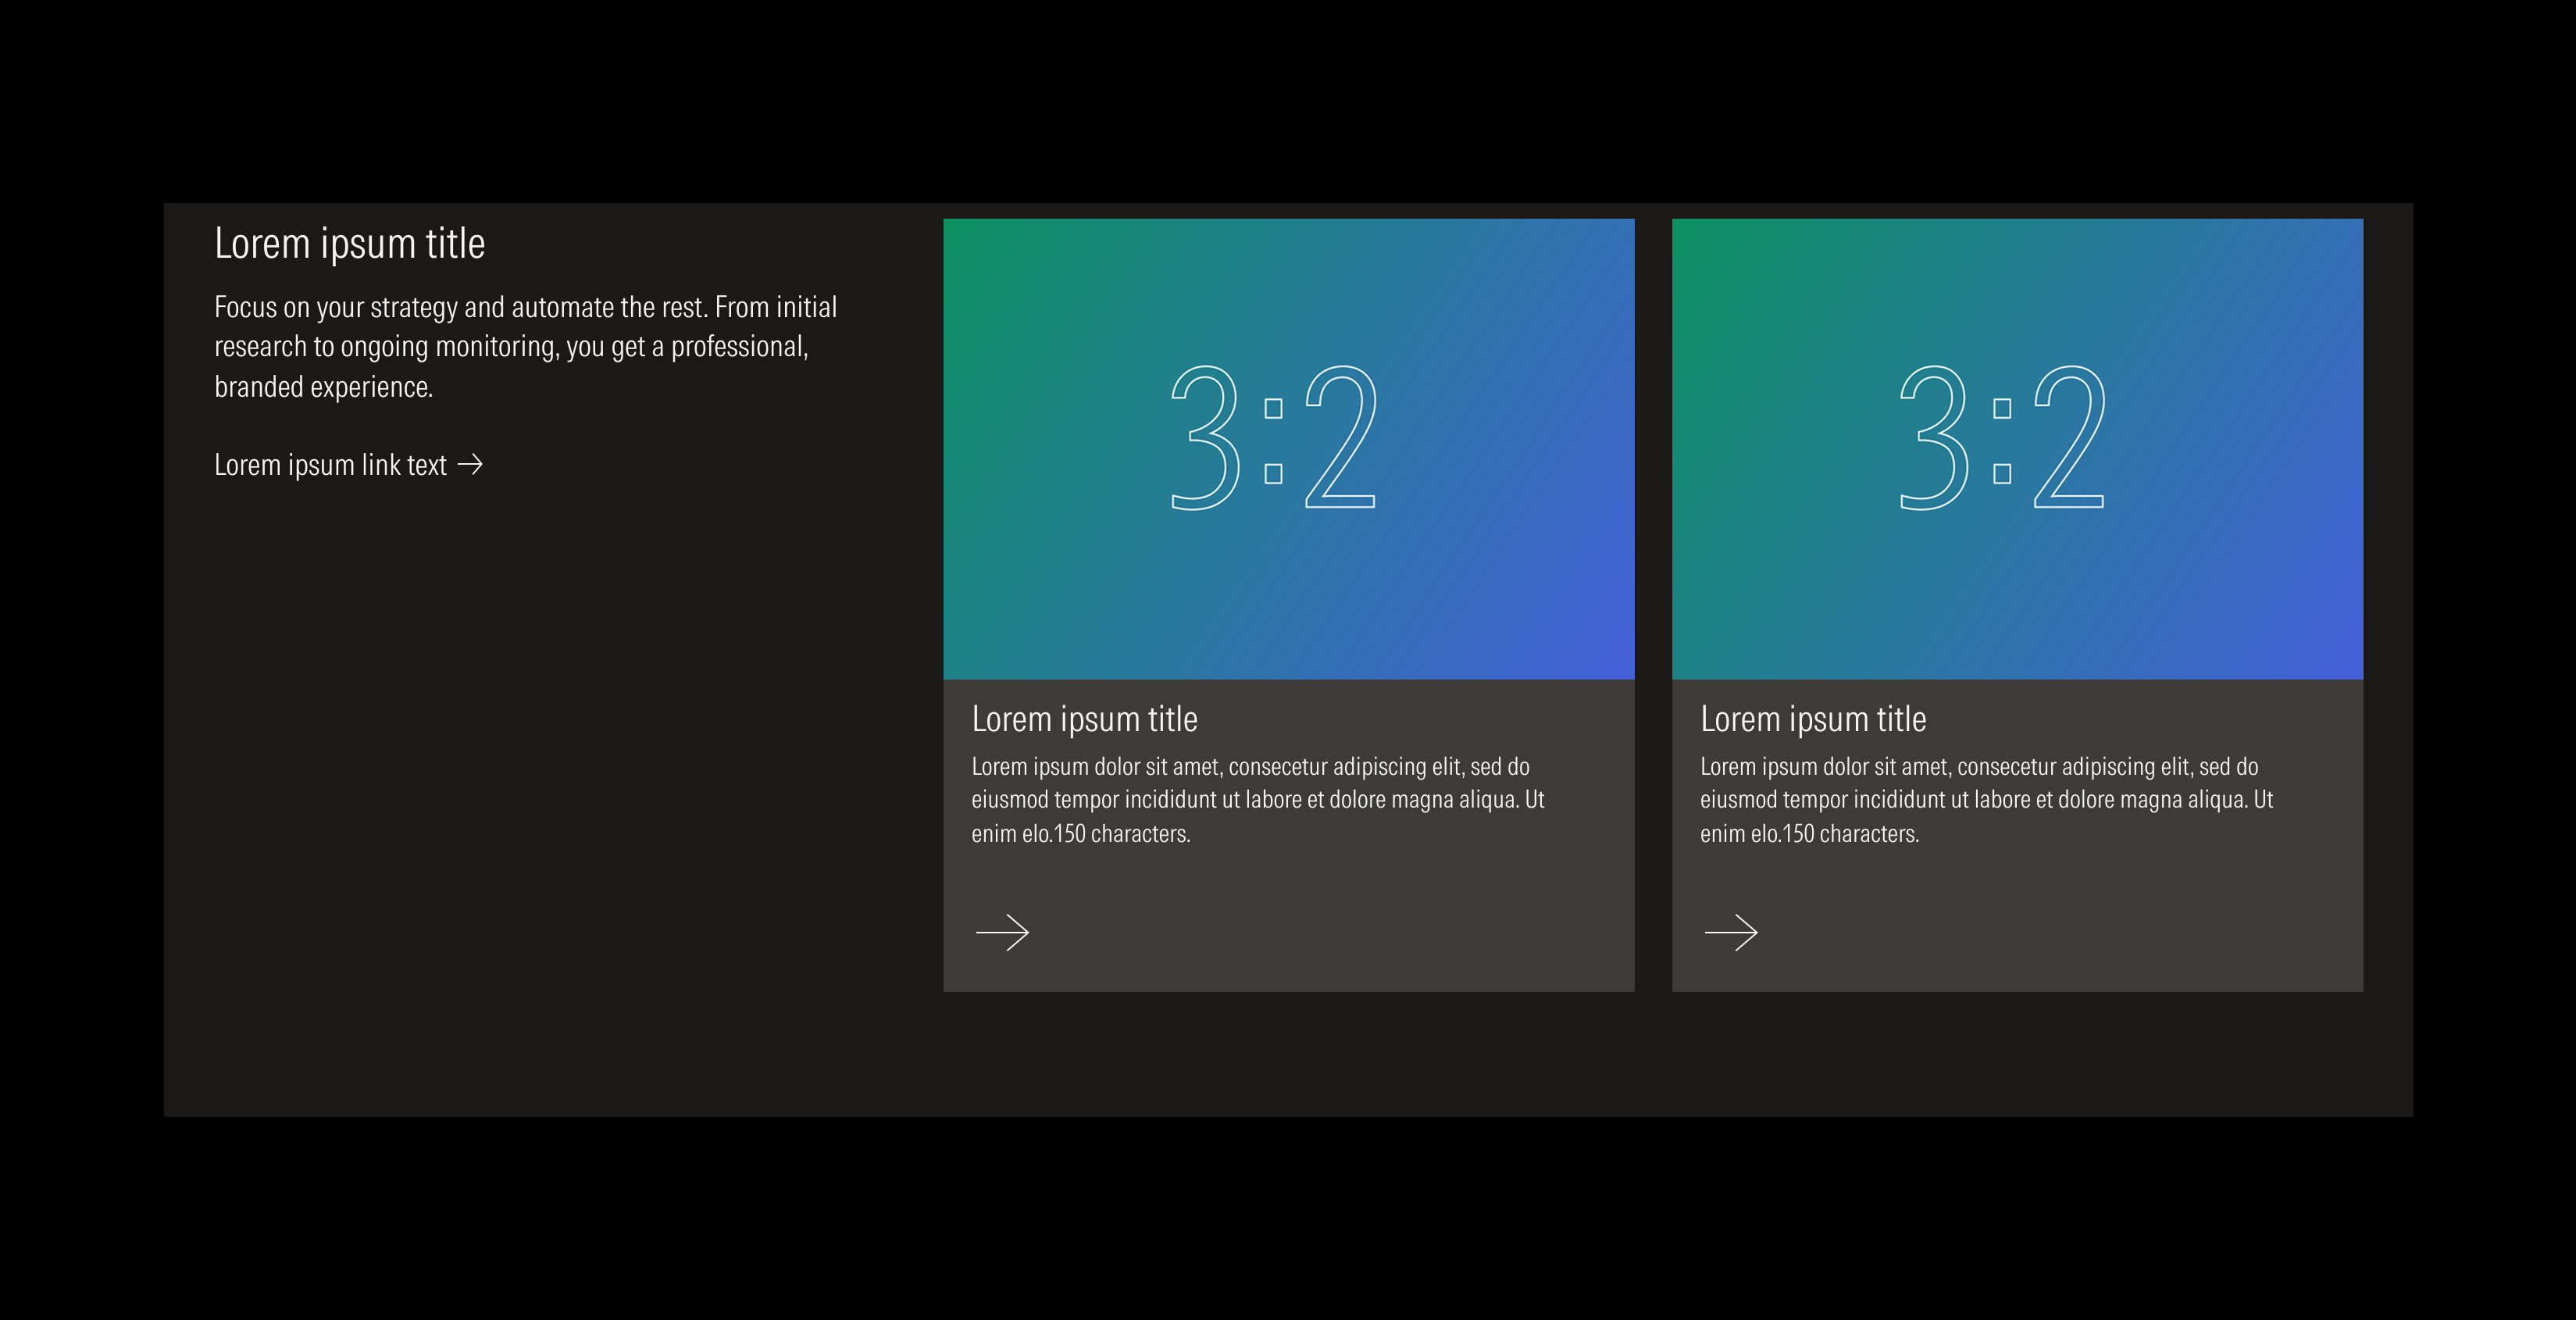
Task: Click the left card's 'Lorem ipsum title' heading
Action: pyautogui.click(x=1086, y=719)
